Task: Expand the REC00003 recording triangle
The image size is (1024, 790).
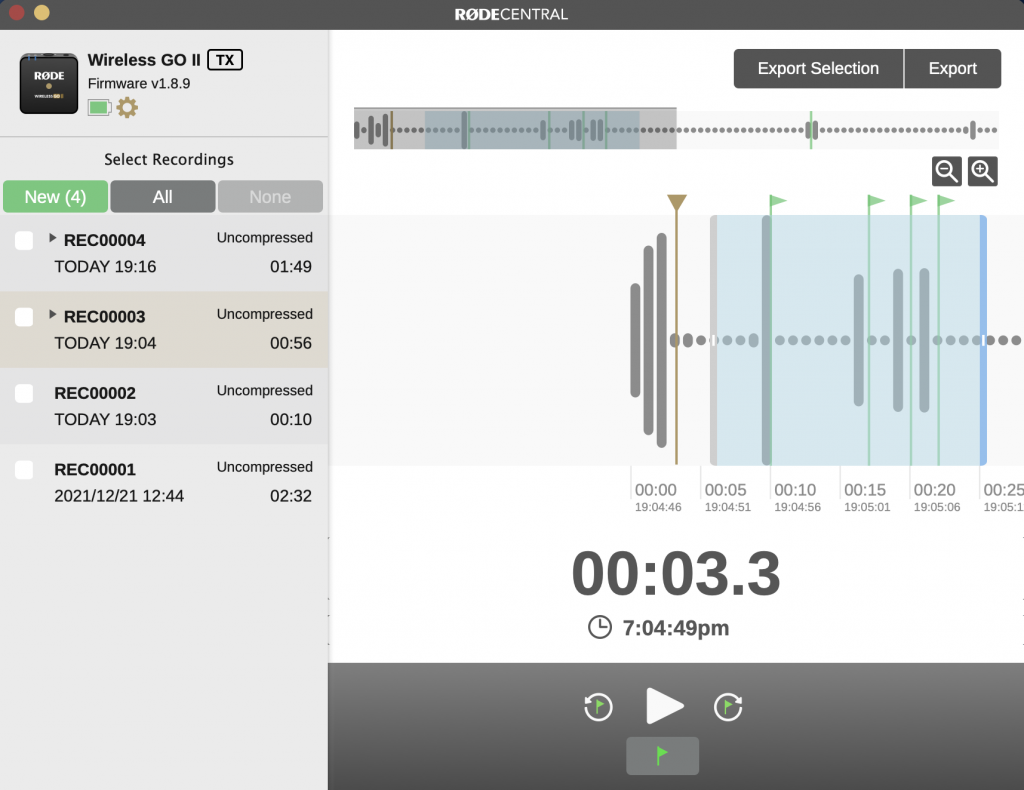Action: click(53, 315)
